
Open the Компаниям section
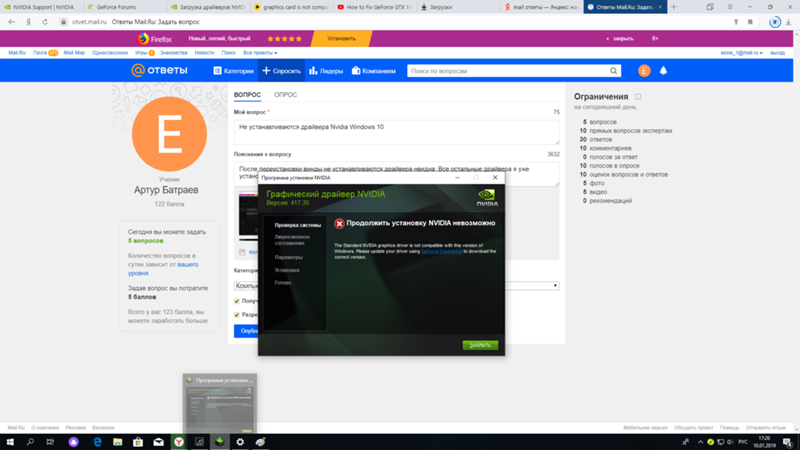coord(373,71)
